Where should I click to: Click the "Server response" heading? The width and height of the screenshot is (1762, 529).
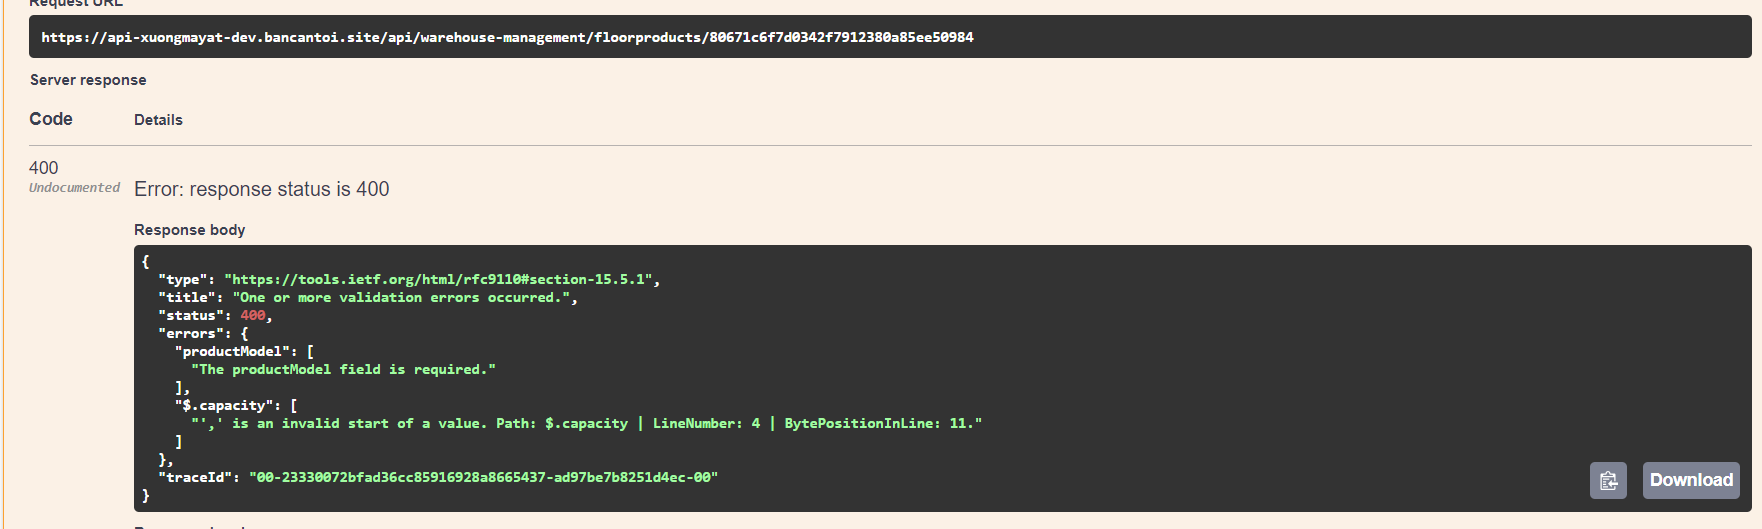tap(88, 80)
